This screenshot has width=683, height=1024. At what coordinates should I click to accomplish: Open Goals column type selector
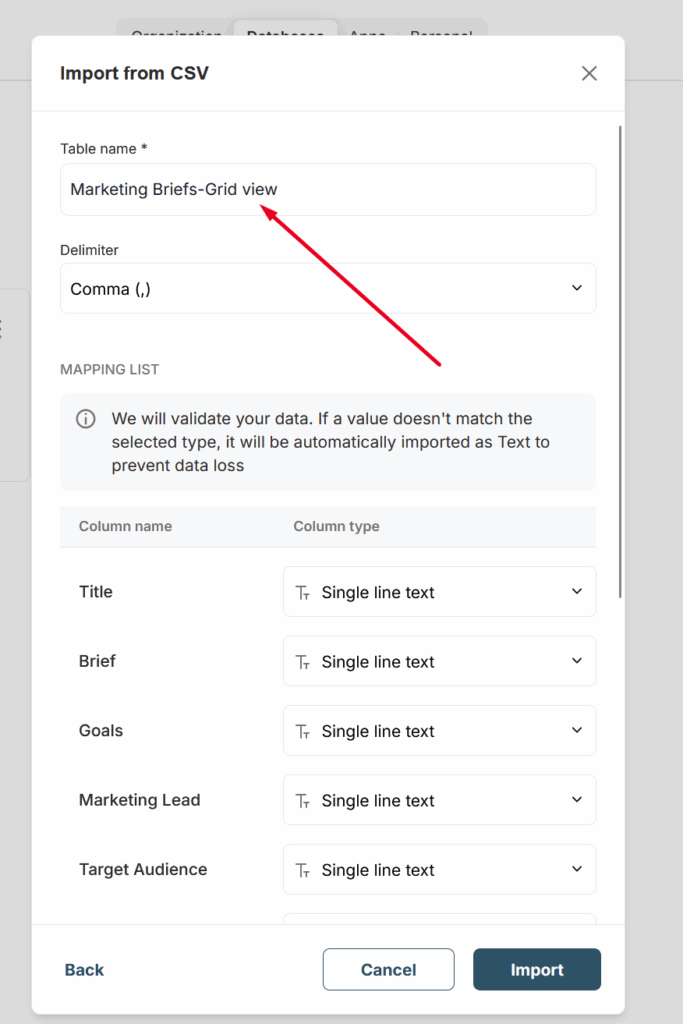click(x=439, y=731)
